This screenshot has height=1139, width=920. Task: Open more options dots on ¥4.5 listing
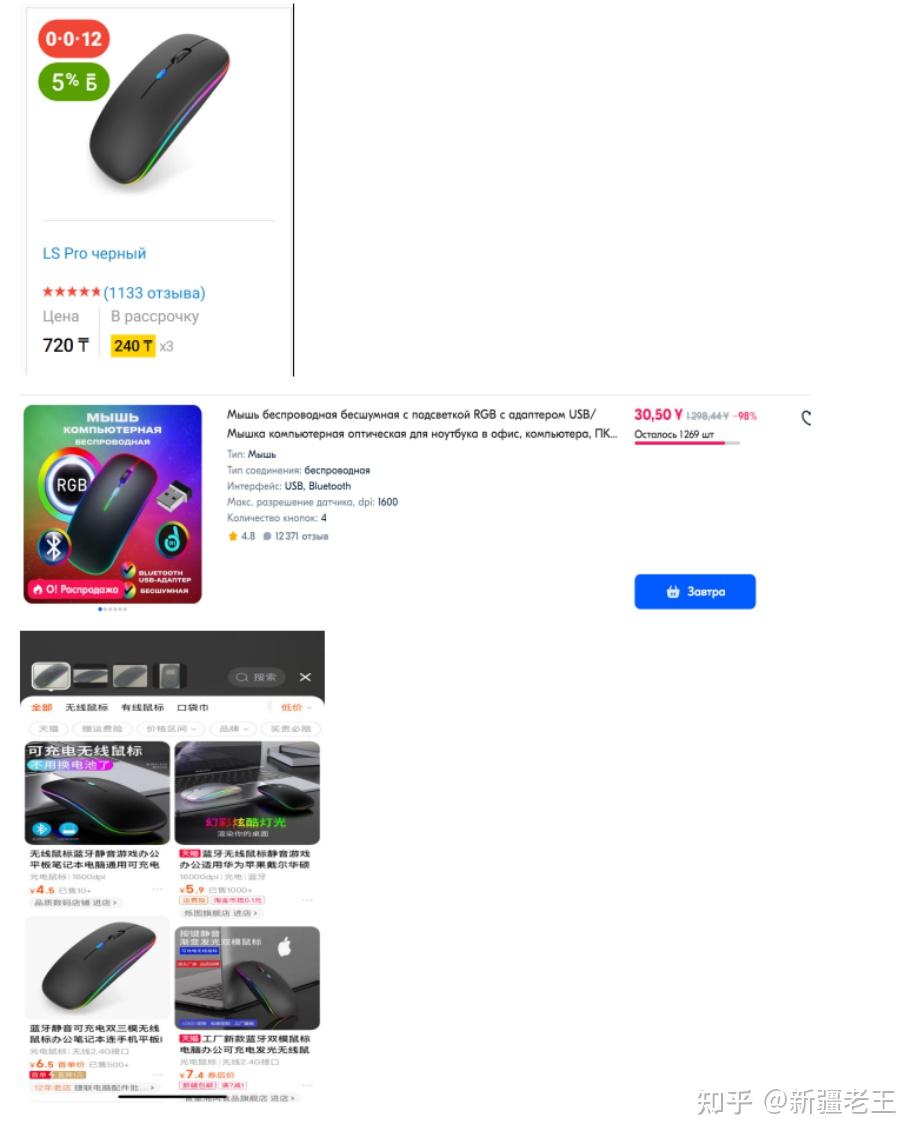pos(158,889)
